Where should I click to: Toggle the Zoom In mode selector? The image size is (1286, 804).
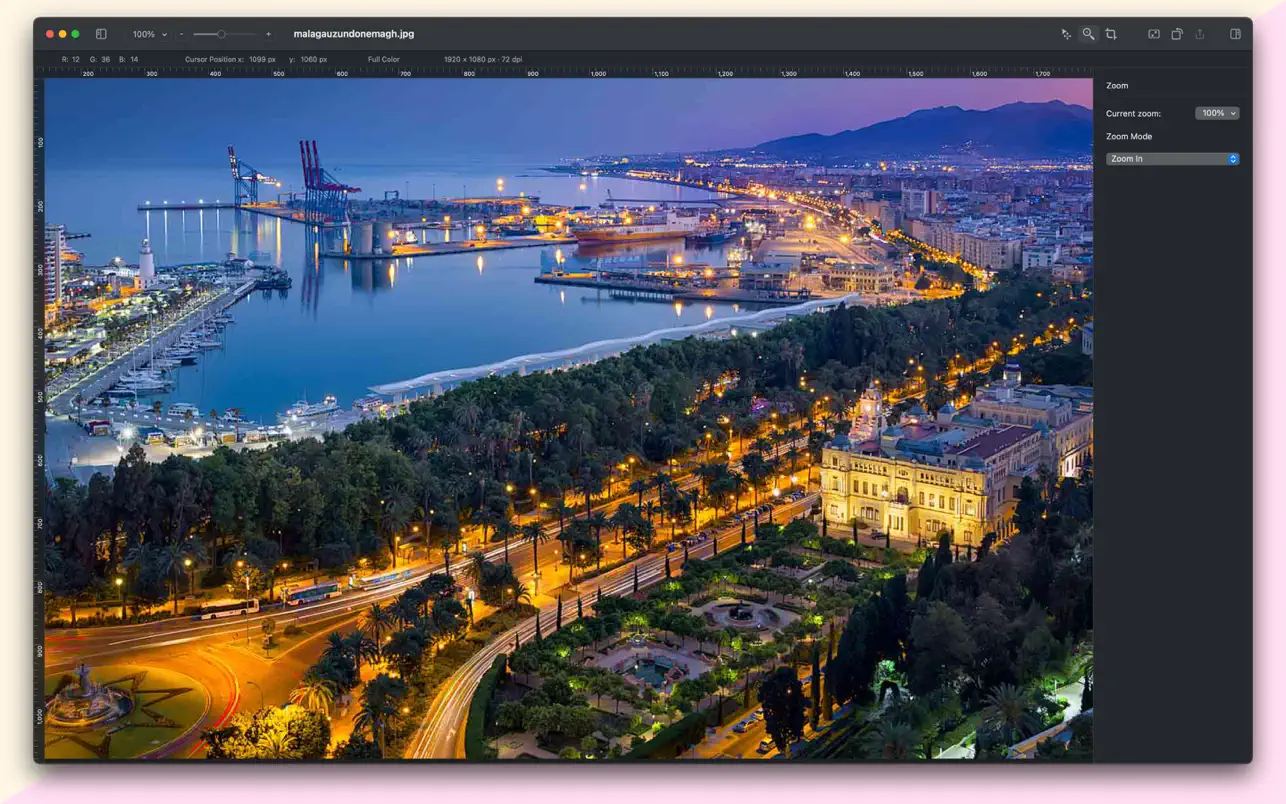(x=1172, y=158)
